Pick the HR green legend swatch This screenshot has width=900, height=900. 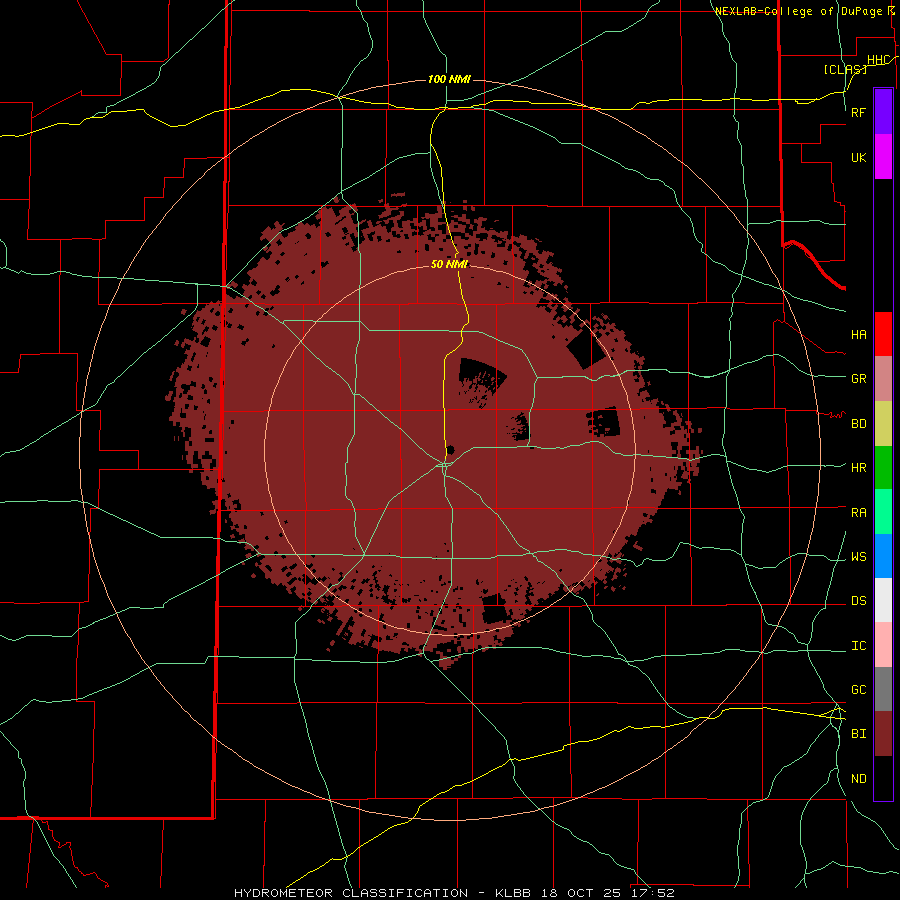coord(883,468)
